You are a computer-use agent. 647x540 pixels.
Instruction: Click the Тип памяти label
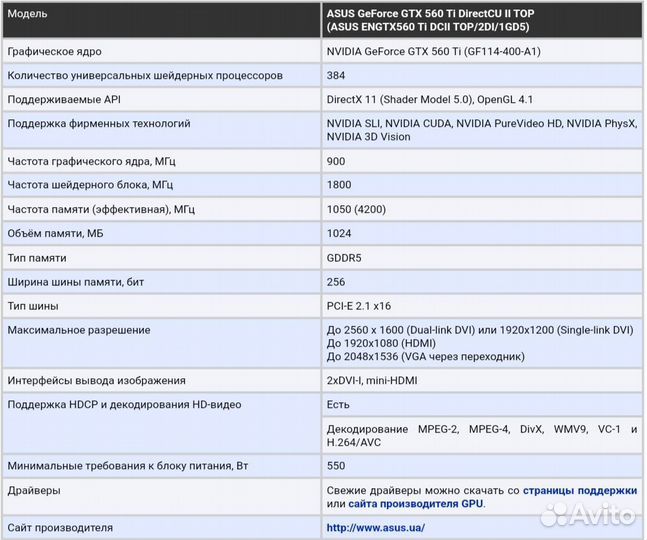point(37,258)
